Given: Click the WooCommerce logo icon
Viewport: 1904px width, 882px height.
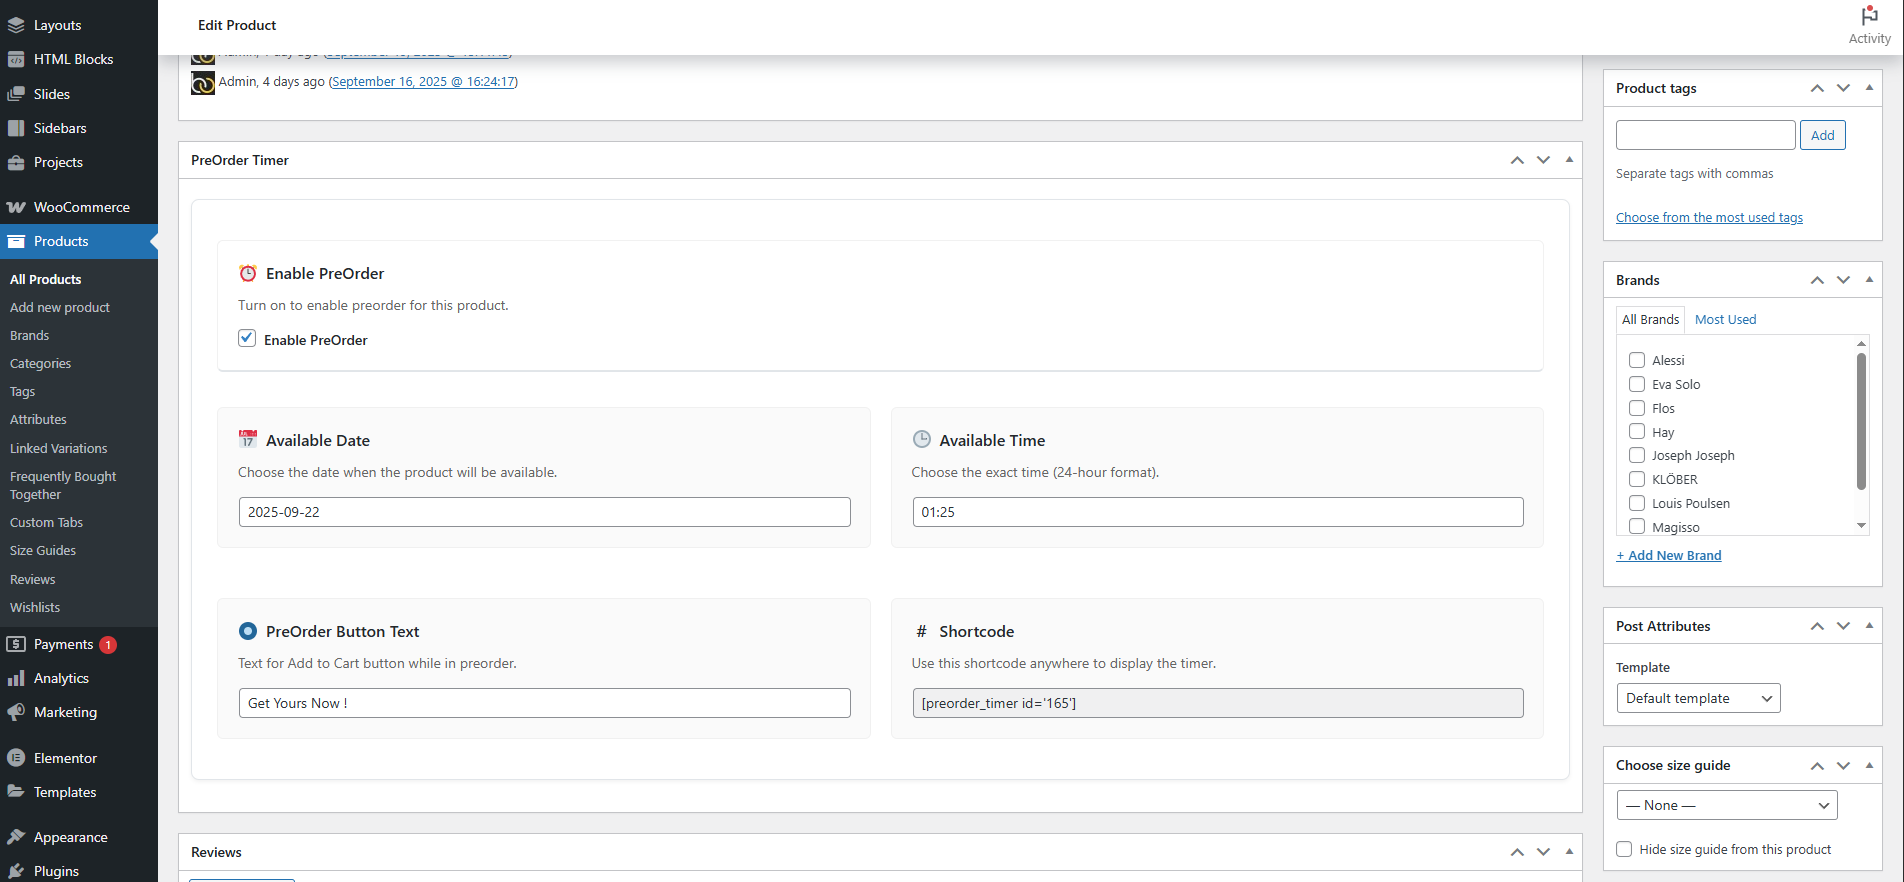Looking at the screenshot, I should coord(16,207).
